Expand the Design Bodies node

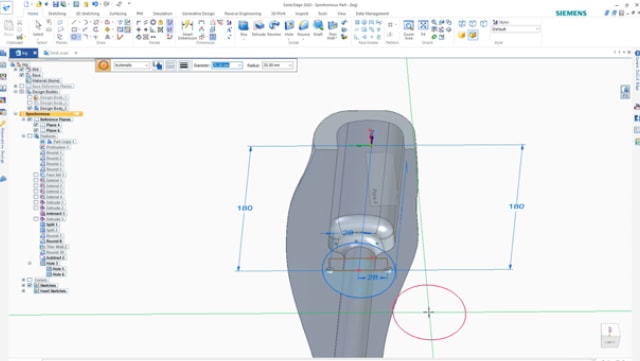tap(16, 92)
